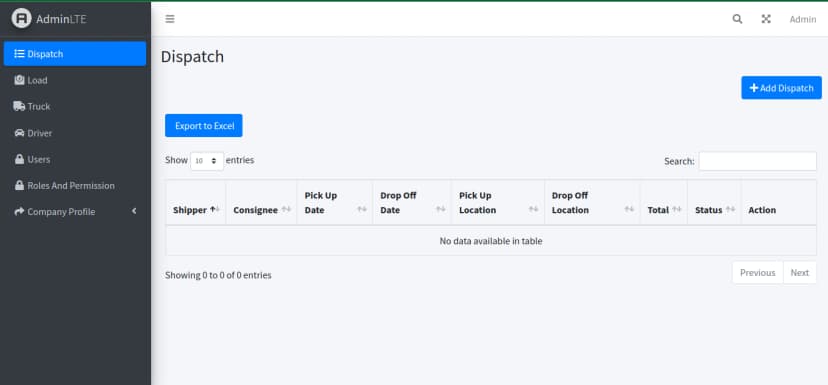
Task: Click the Next pagination button
Action: (x=799, y=273)
